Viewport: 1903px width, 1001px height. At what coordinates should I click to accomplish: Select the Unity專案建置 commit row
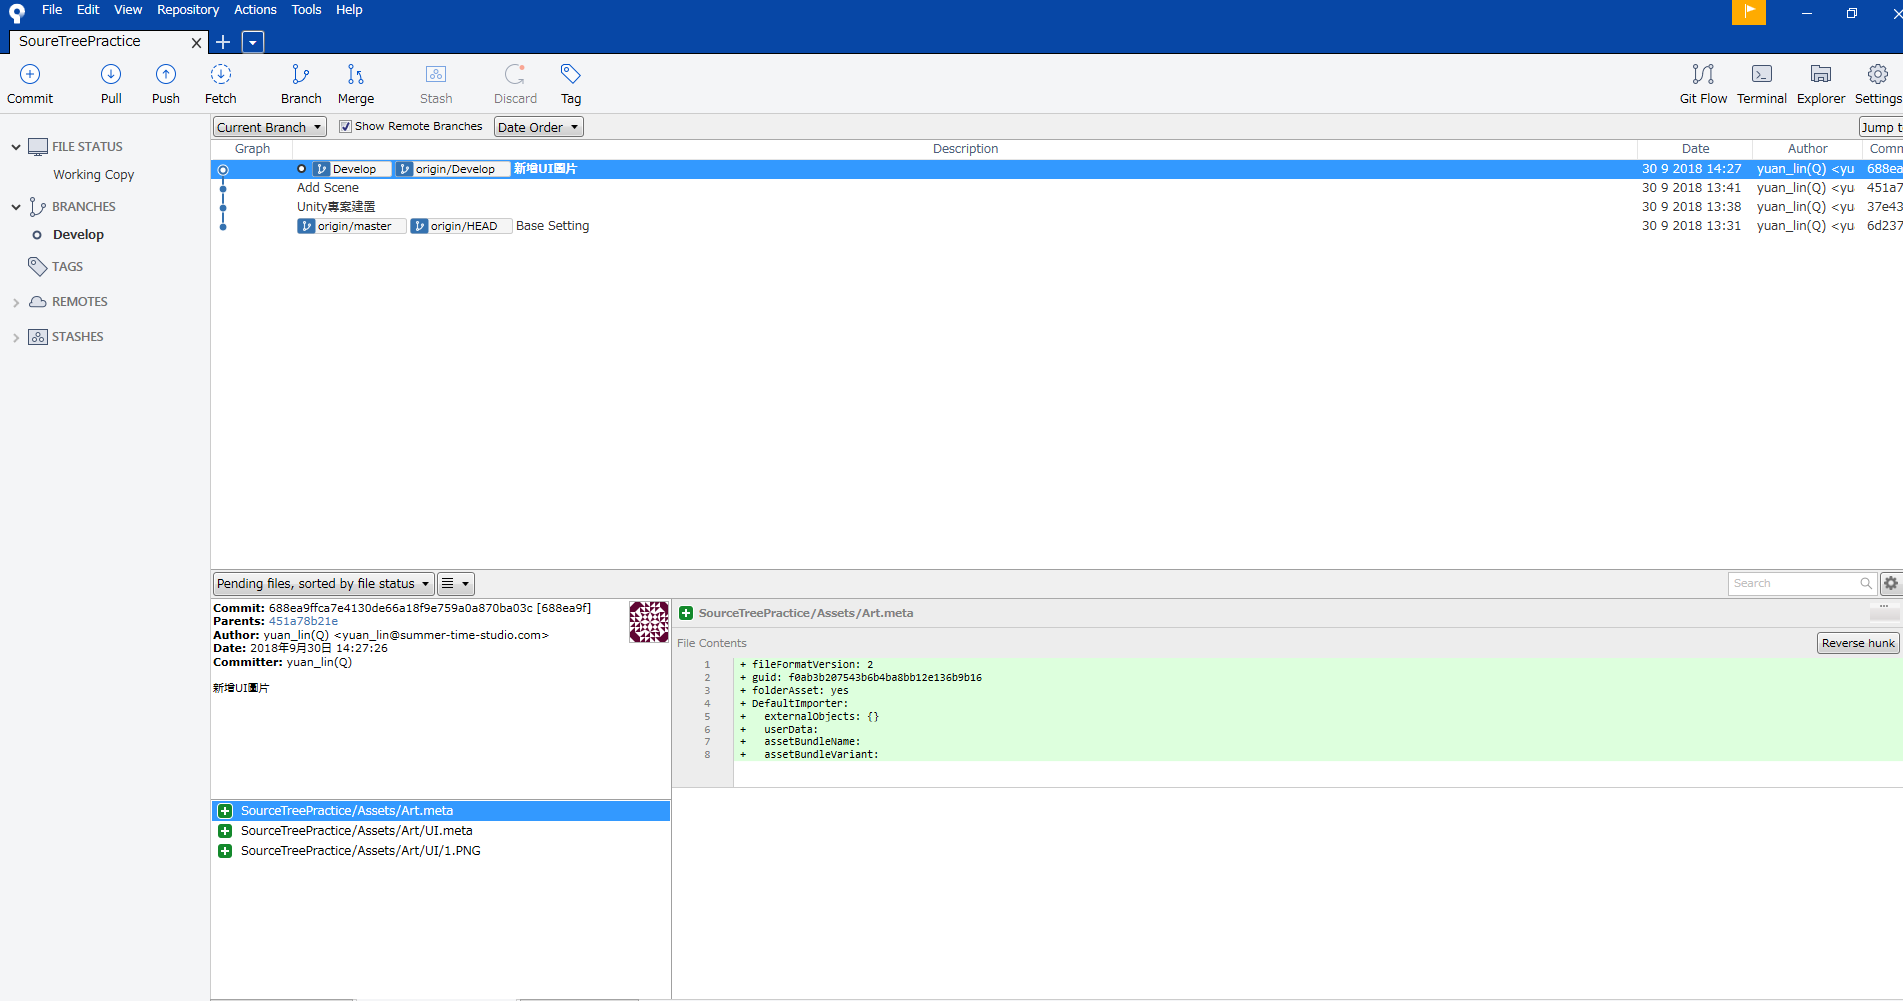pos(1056,207)
